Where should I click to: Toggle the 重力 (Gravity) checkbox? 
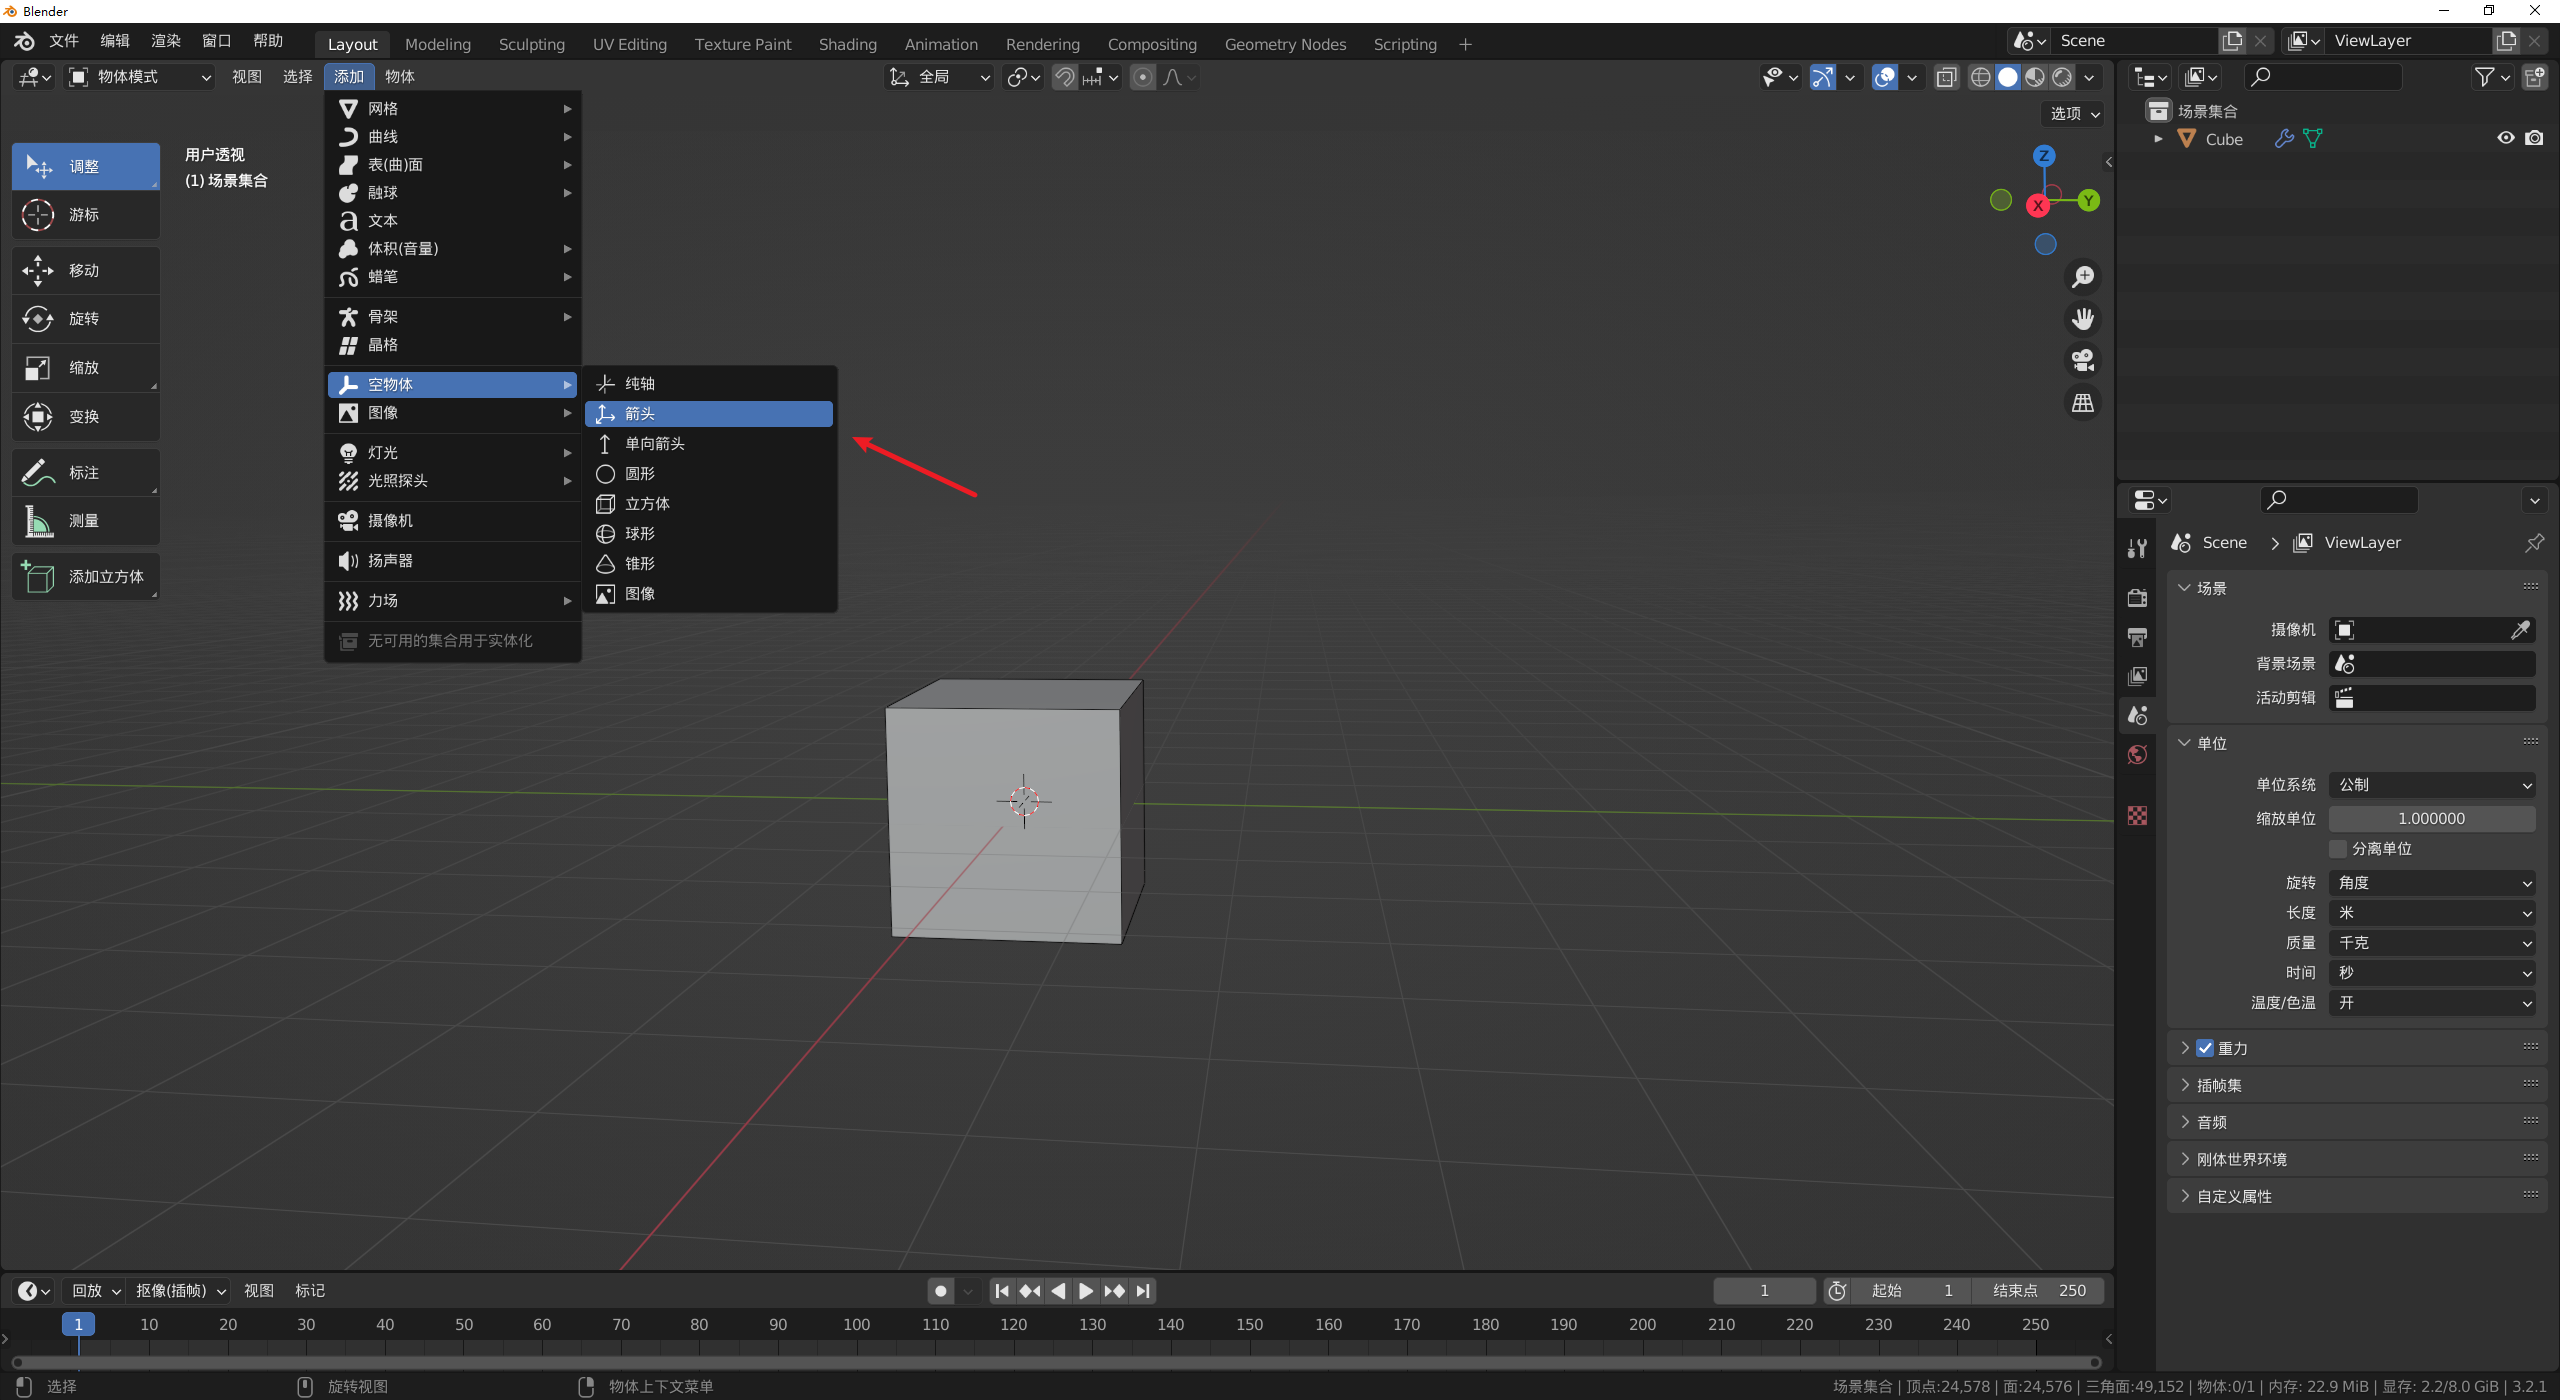pos(2205,1048)
